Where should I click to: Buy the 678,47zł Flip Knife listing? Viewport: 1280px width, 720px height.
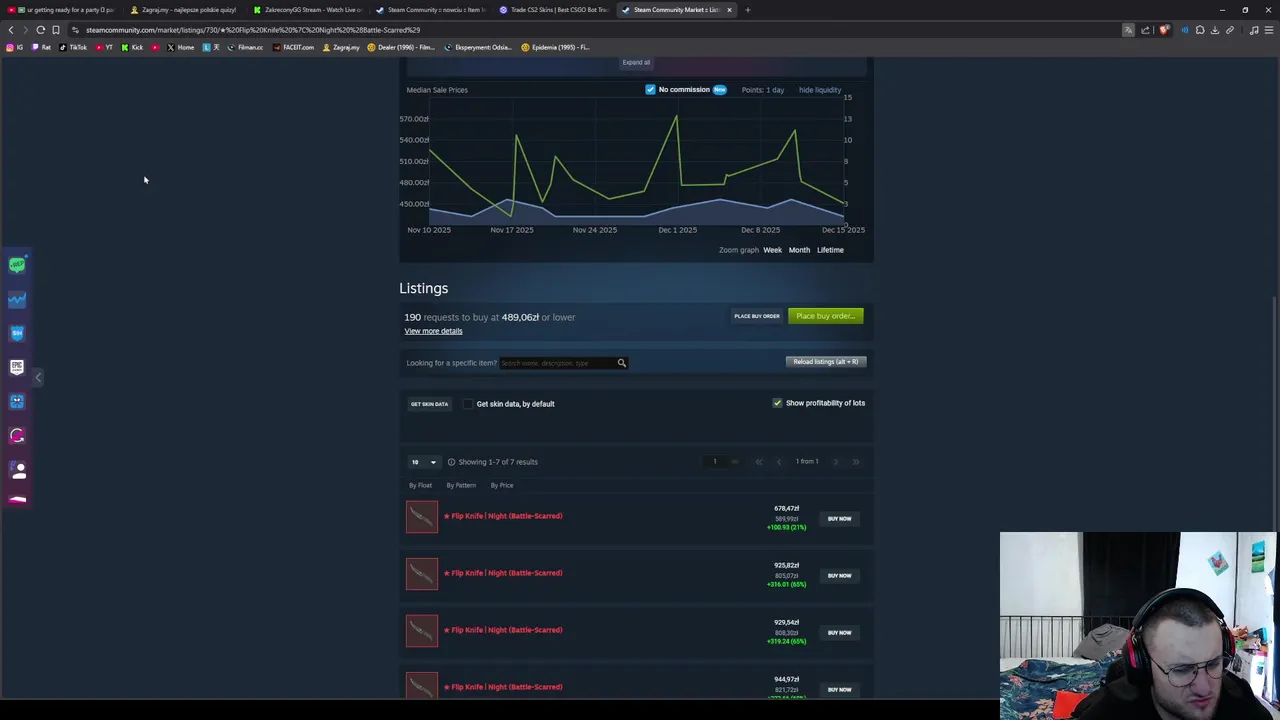point(839,519)
